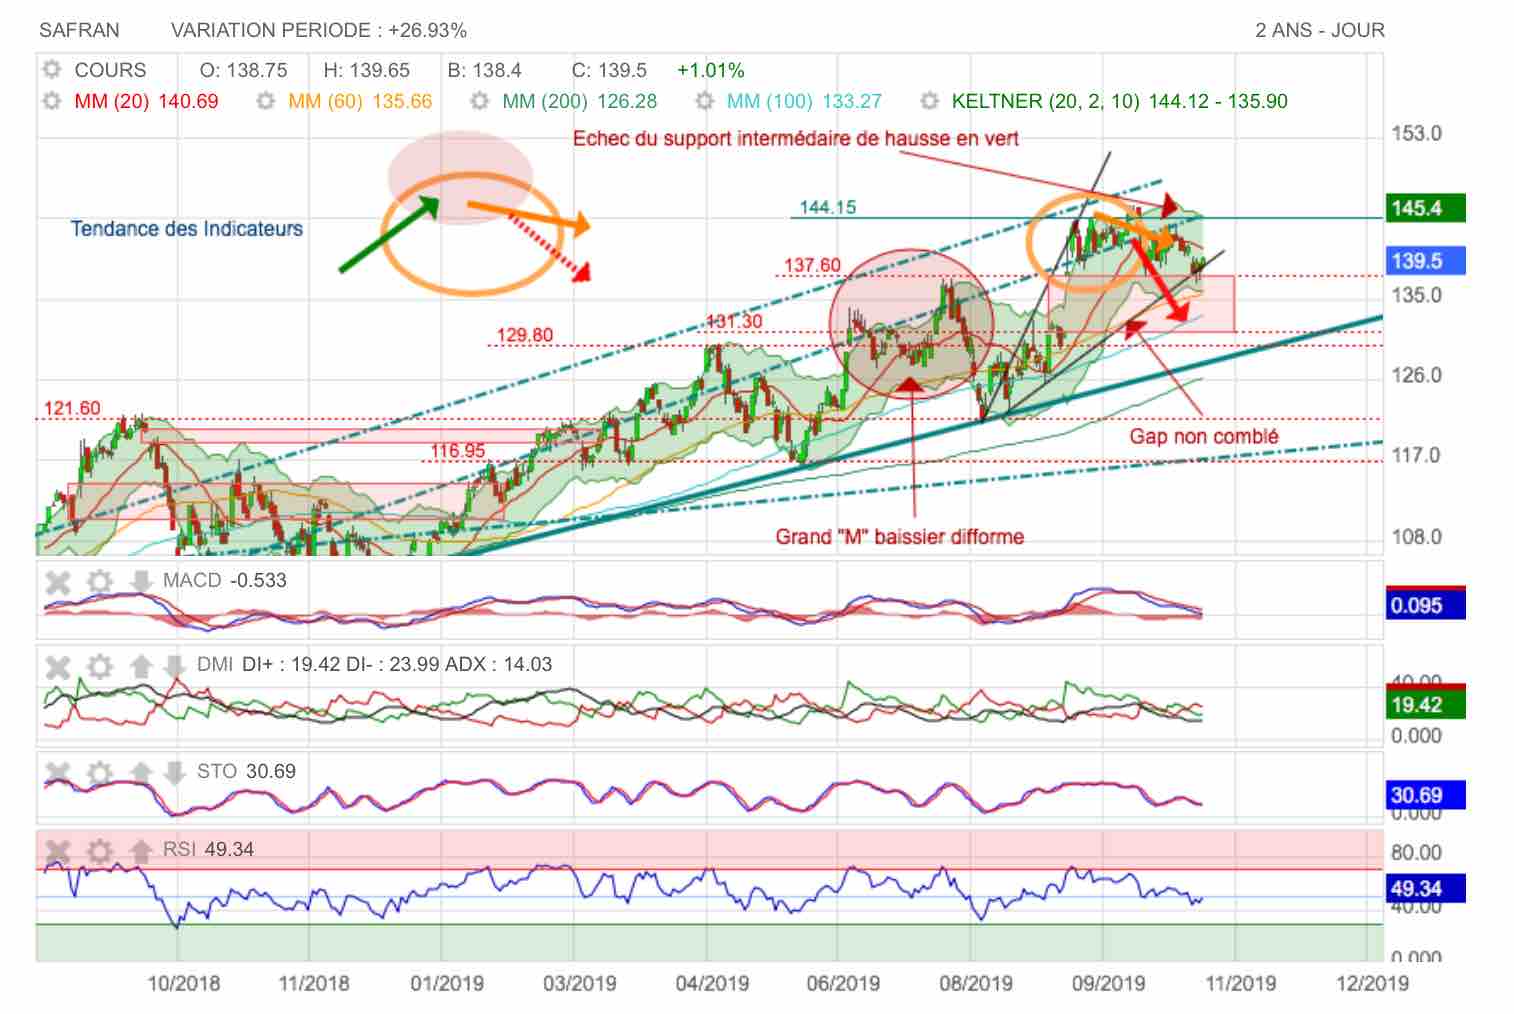The image size is (1514, 1014).
Task: Click the blue 30.69 STO value tag
Action: pos(1426,795)
